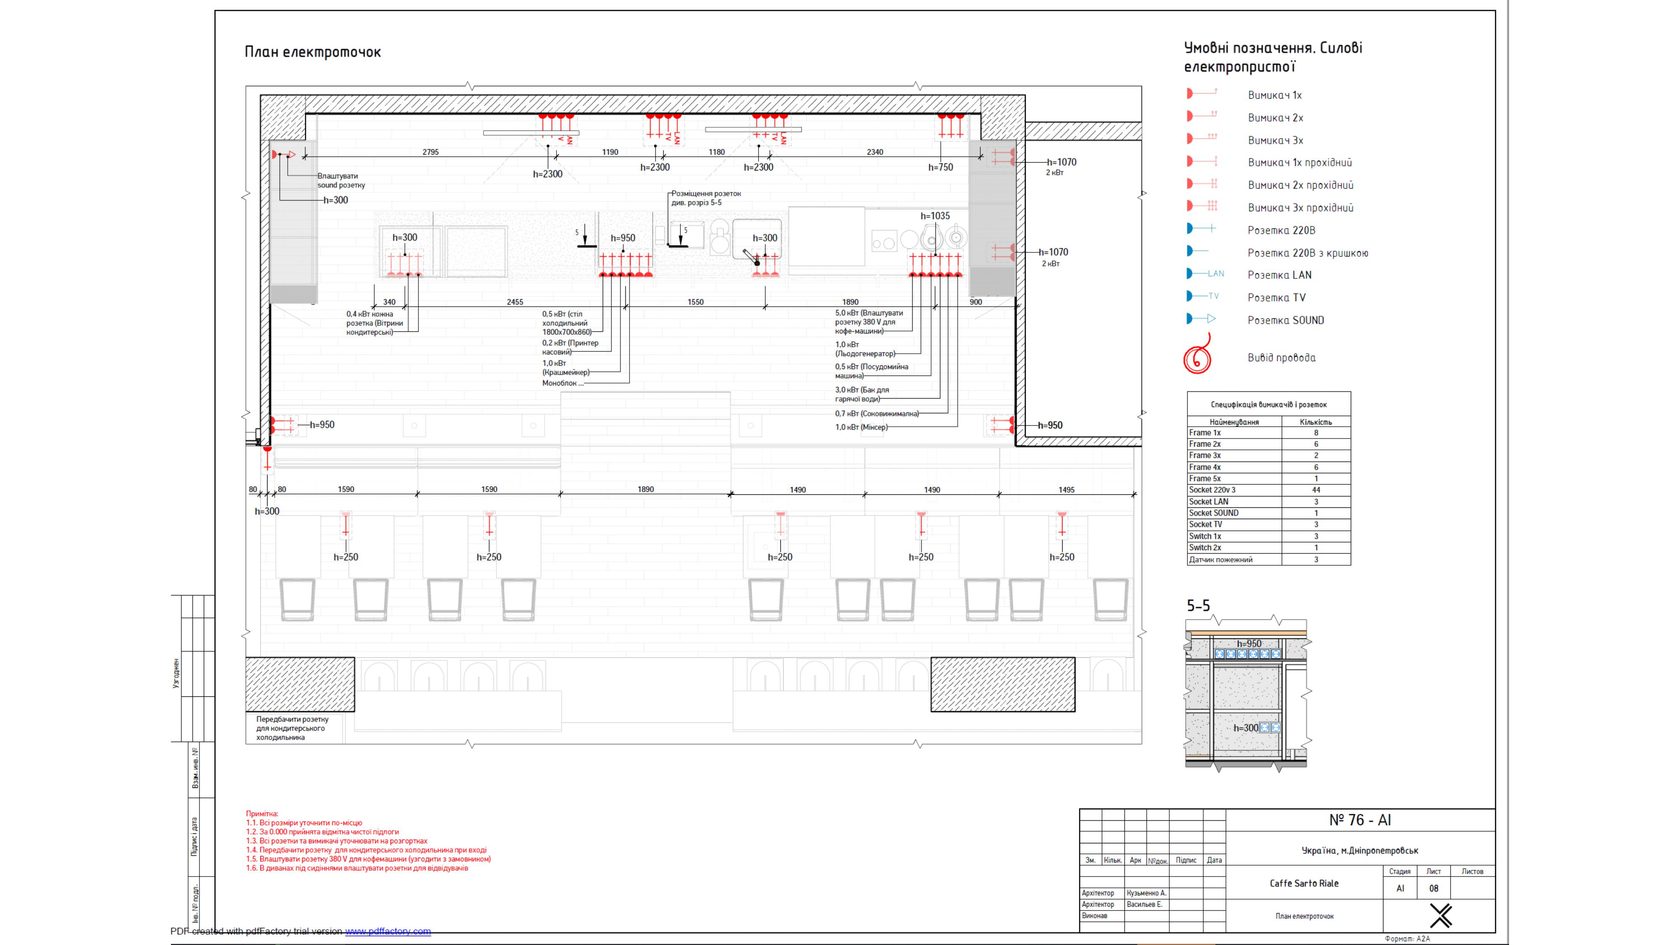Click the 'Вимикач 2х' legend symbol
The width and height of the screenshot is (1680, 945).
pos(1202,117)
